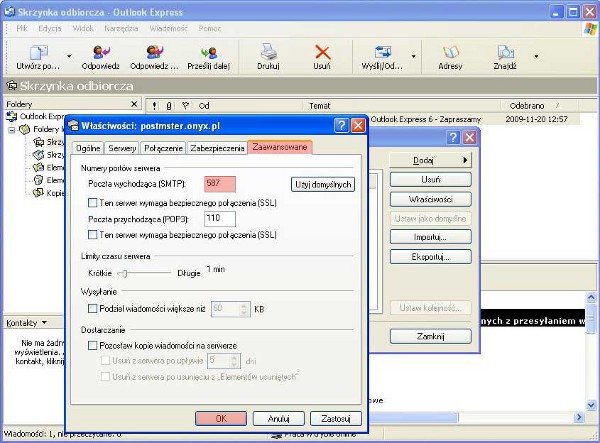Viewport: 600px width, 443px height.
Task: Open dropdown arrow next to Znajdź
Action: (536, 56)
